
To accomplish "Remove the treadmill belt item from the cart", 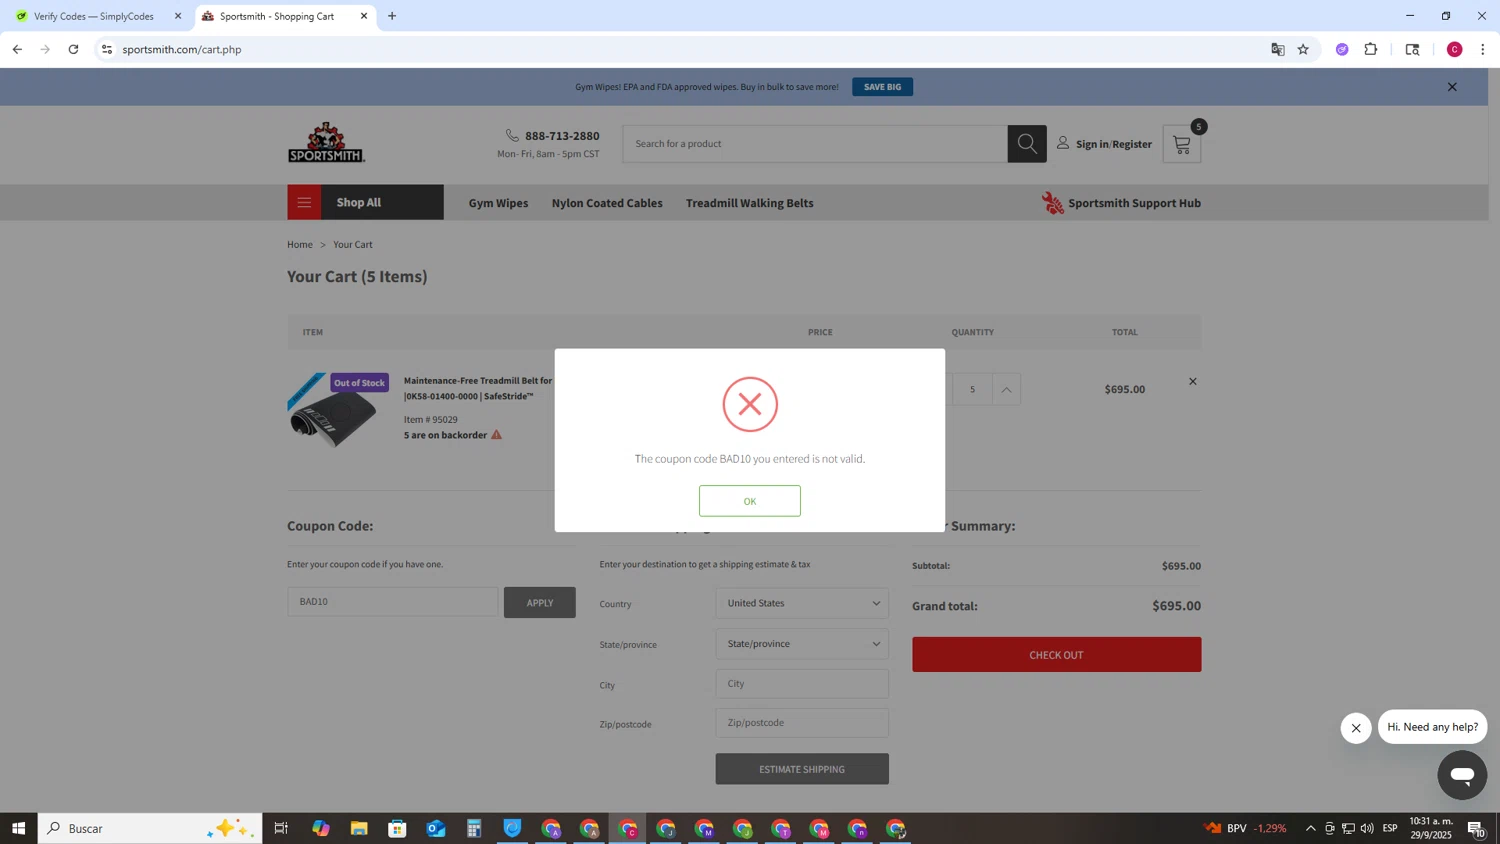I will [1192, 382].
